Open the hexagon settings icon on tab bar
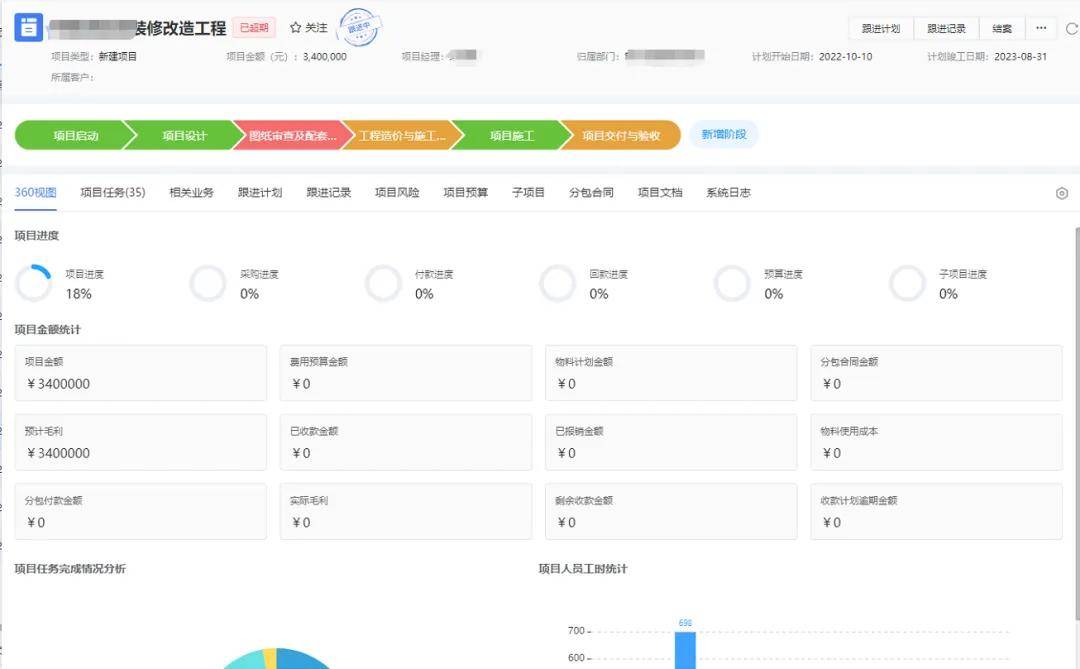 pos(1062,193)
